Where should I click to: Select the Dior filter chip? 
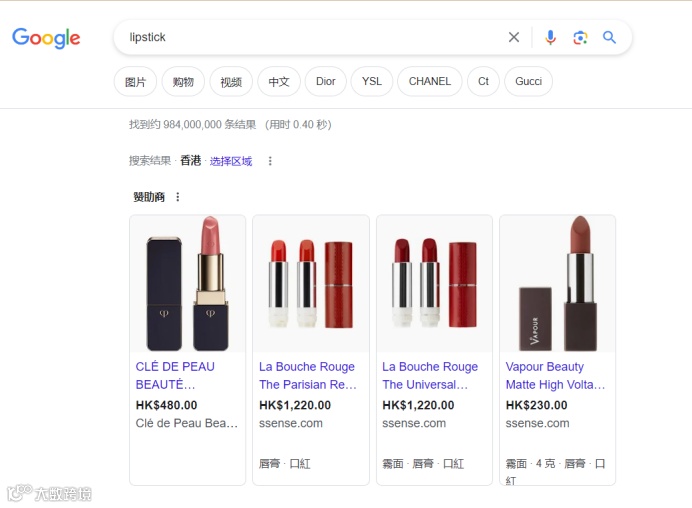point(326,81)
